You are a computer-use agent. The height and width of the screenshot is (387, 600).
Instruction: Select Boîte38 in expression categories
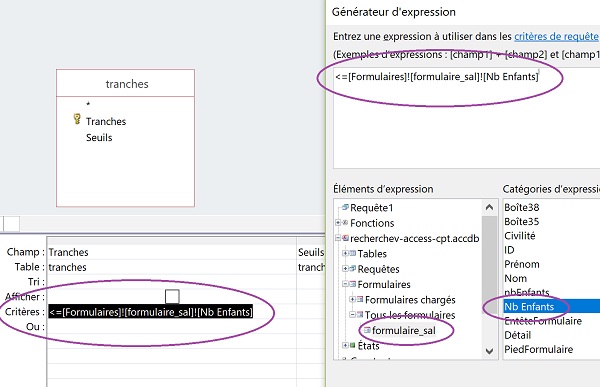click(522, 207)
